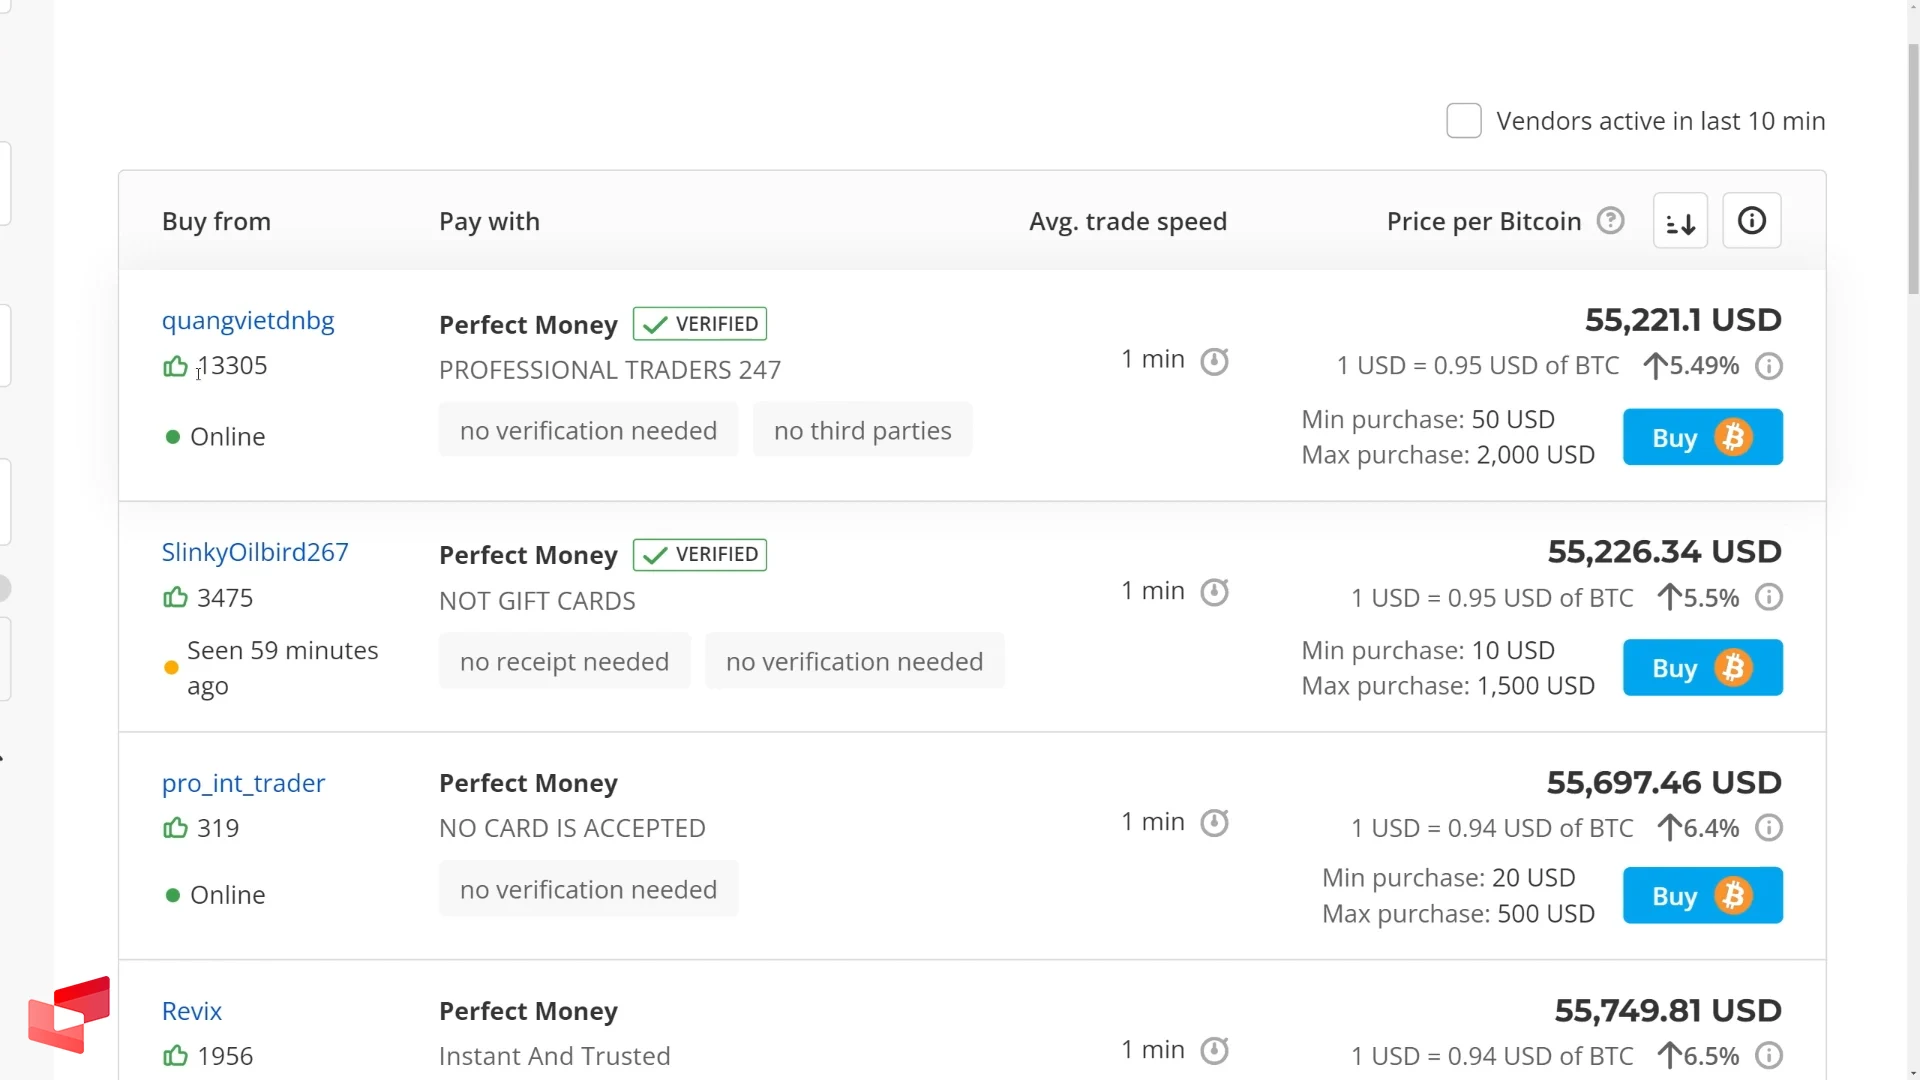Open Revix vendor profile
1920x1080 pixels.
pos(192,1011)
